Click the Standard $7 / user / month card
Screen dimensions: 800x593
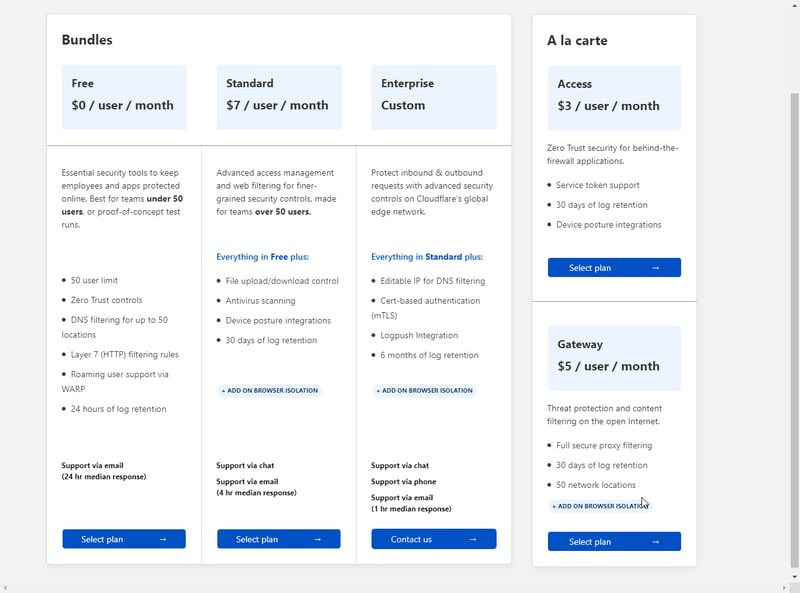click(x=279, y=97)
